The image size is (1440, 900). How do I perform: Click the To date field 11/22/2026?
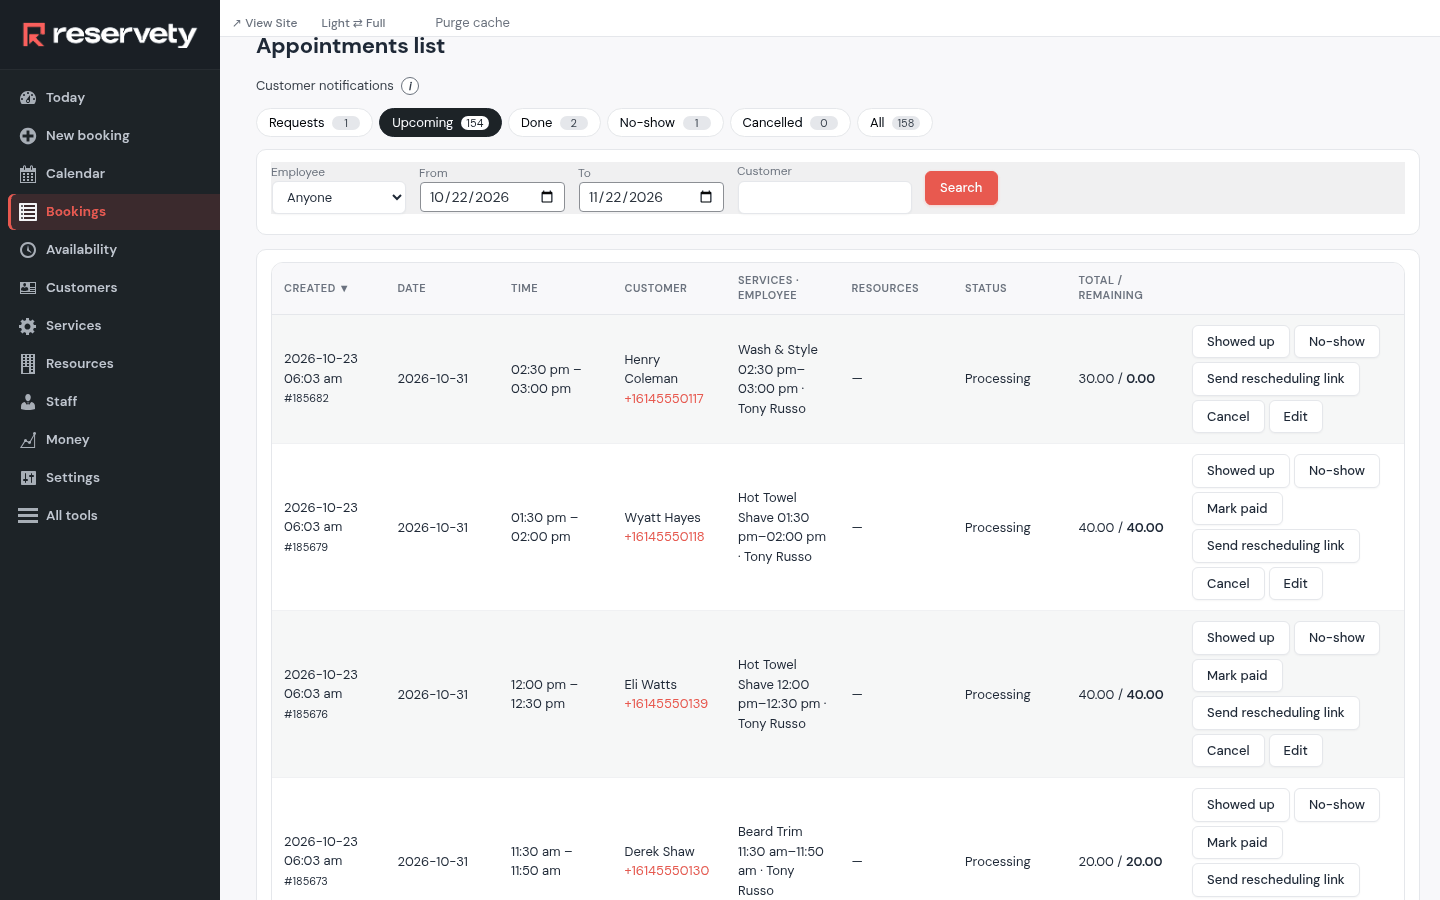point(651,197)
